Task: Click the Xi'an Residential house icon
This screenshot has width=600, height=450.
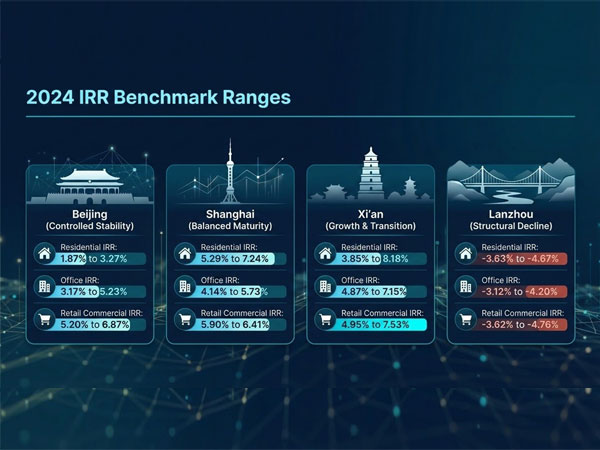Action: click(325, 253)
